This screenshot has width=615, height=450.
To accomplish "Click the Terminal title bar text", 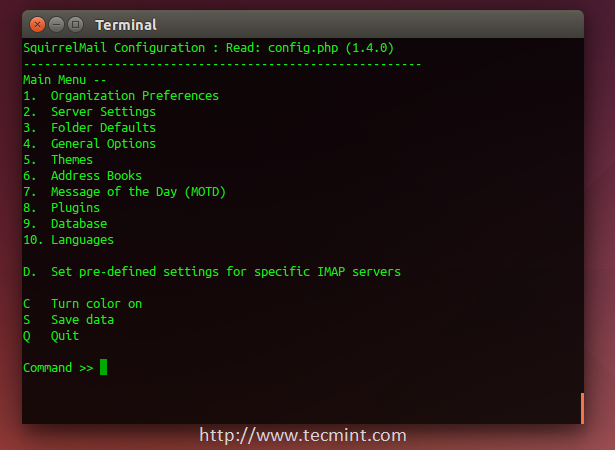I will [x=125, y=24].
